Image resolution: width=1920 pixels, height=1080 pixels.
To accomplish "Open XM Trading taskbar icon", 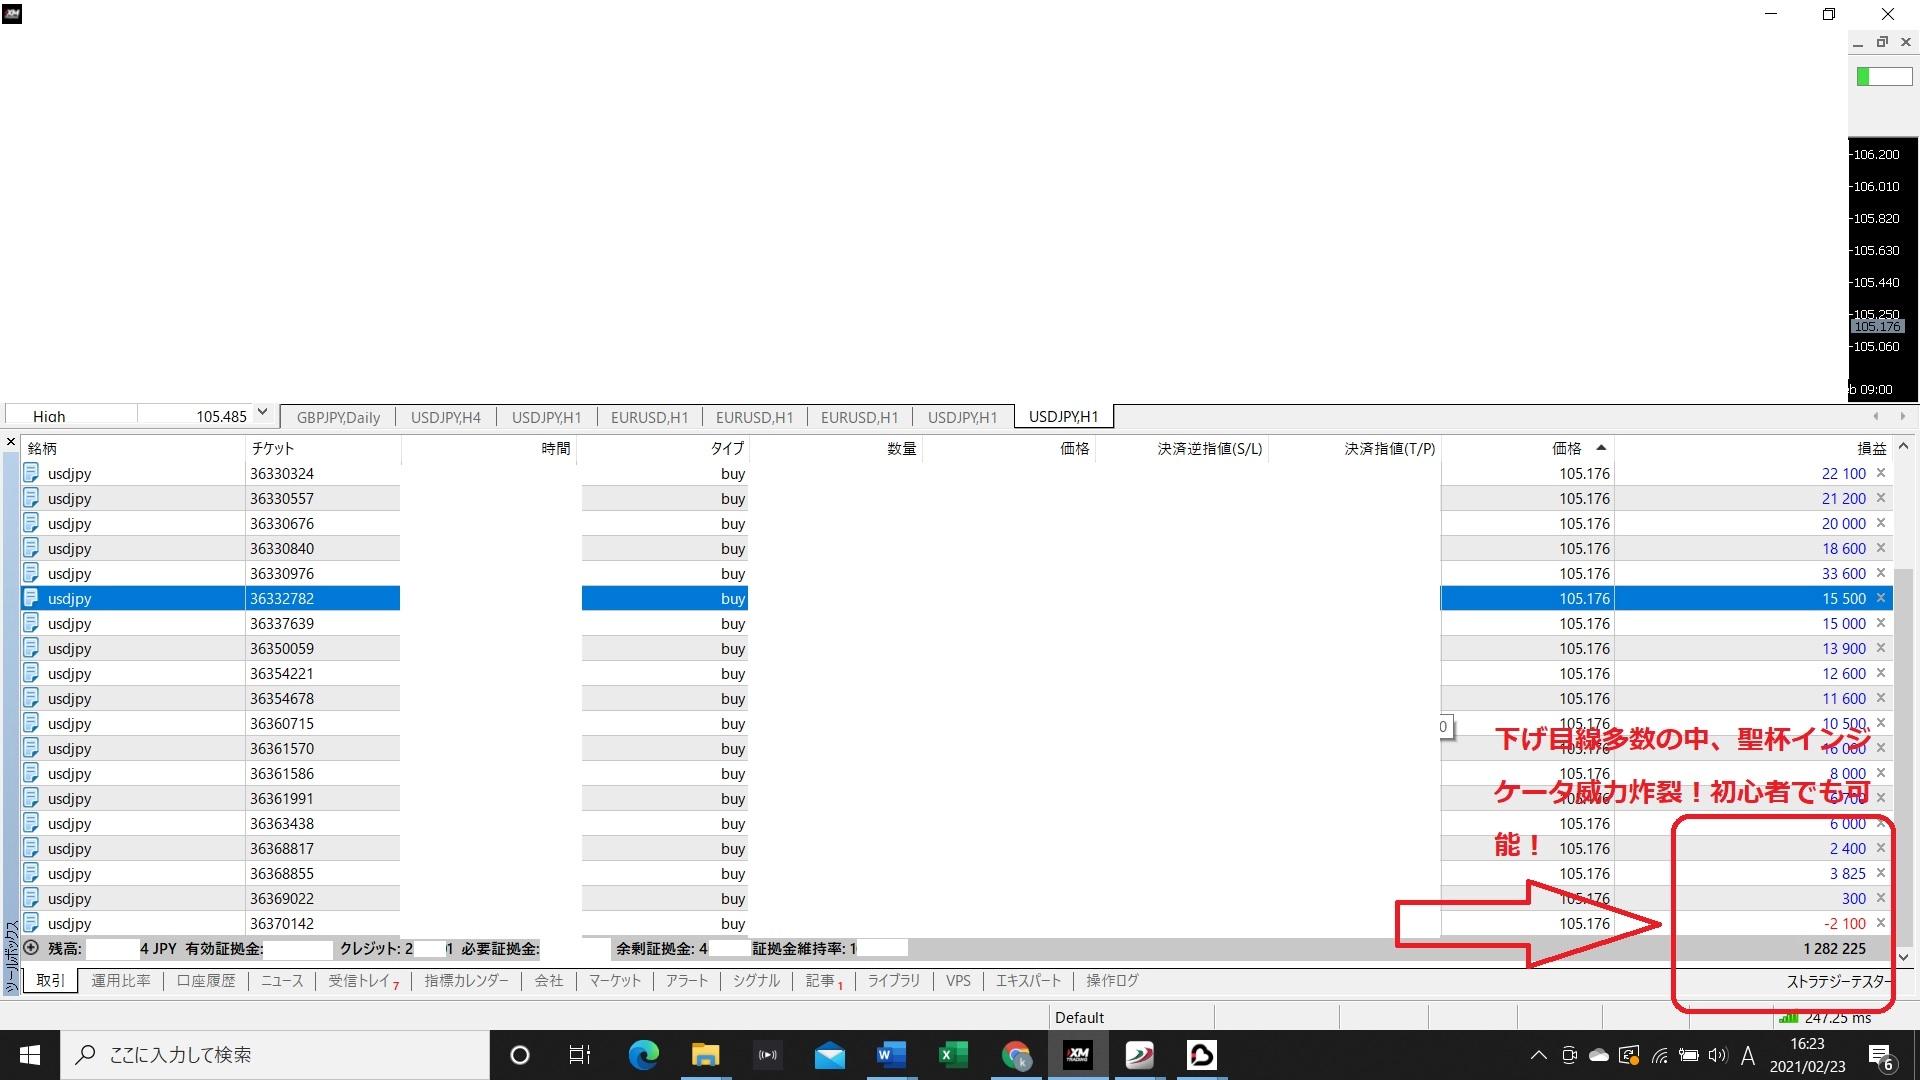I will 1077,1055.
